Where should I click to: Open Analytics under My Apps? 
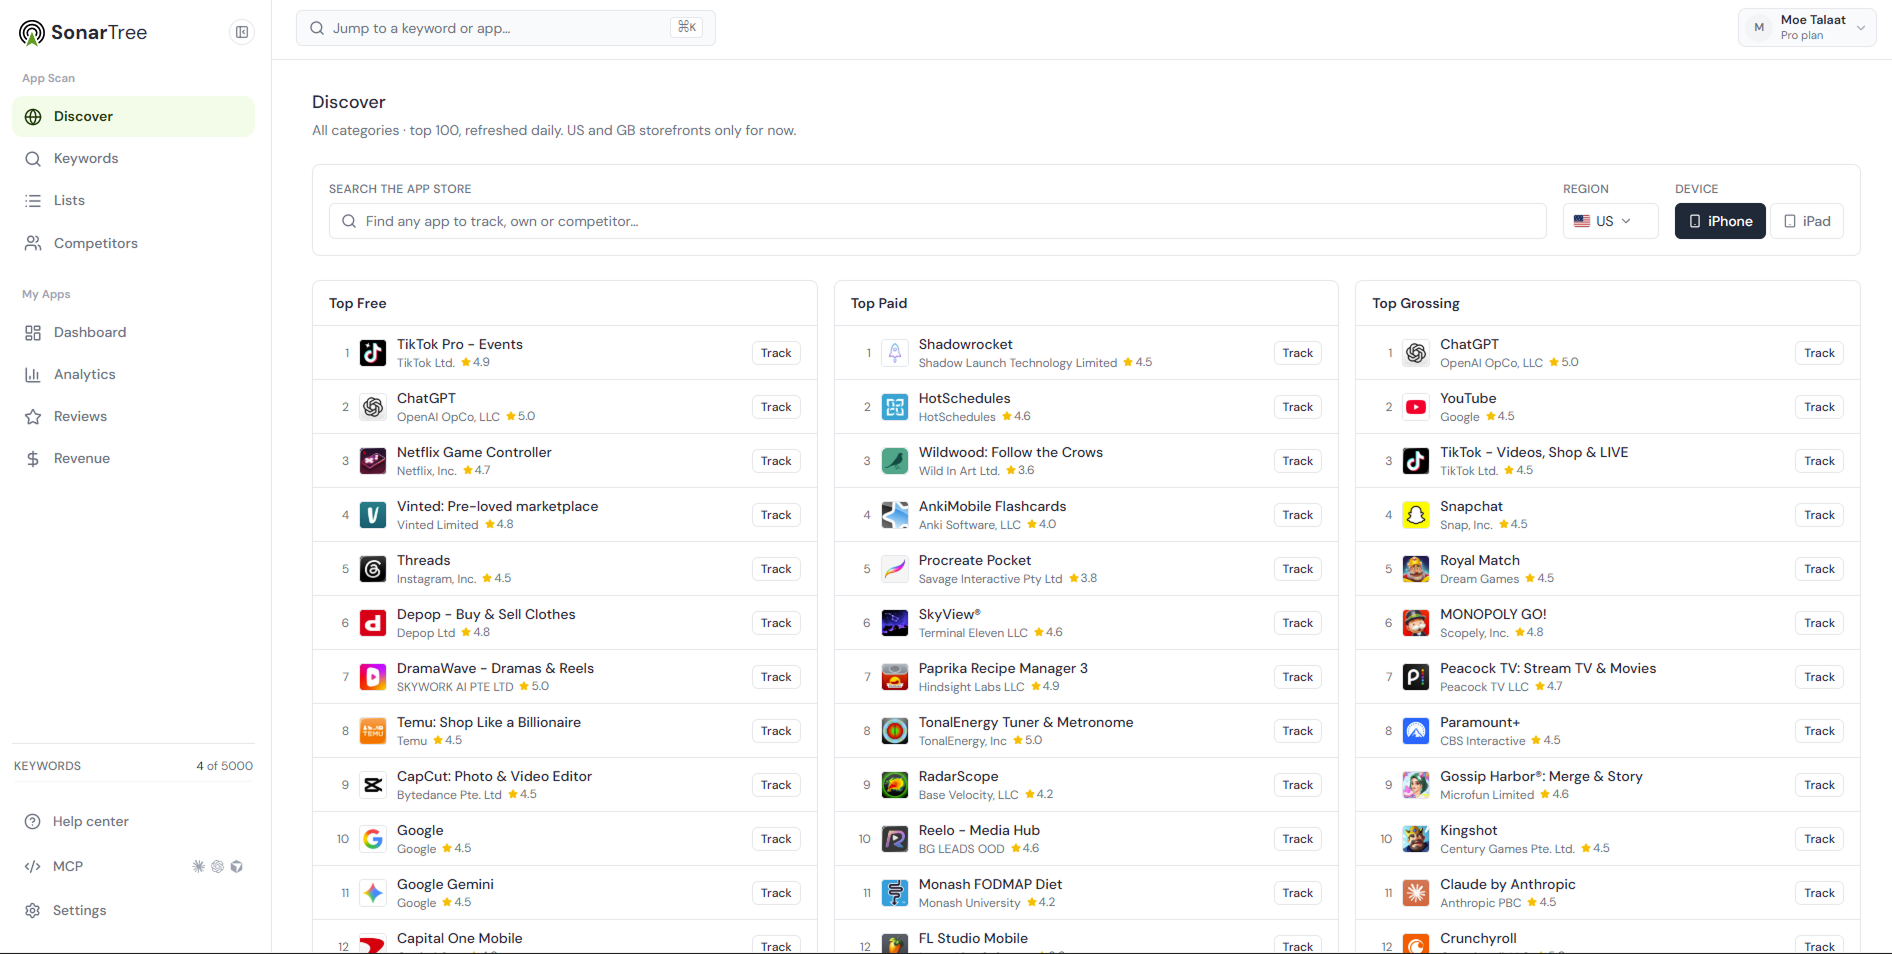click(133, 374)
